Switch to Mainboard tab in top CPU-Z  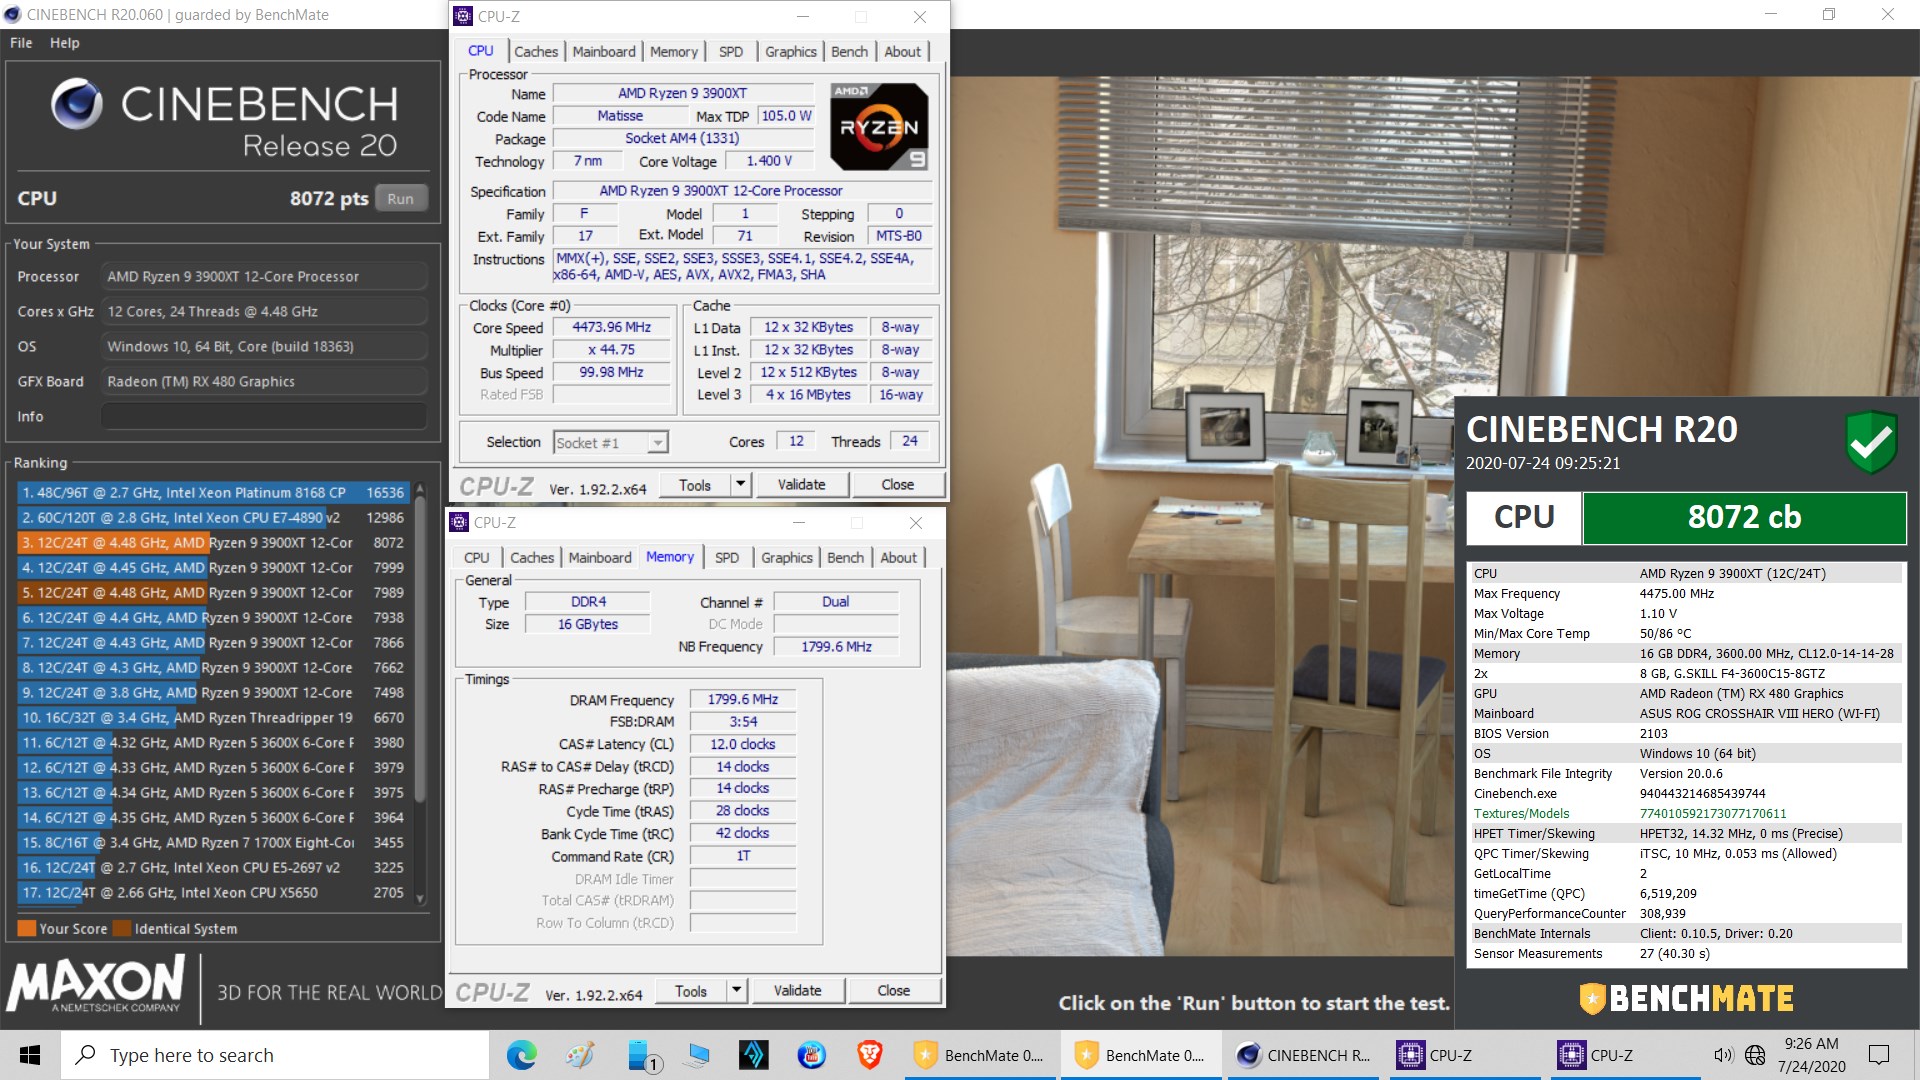point(604,51)
